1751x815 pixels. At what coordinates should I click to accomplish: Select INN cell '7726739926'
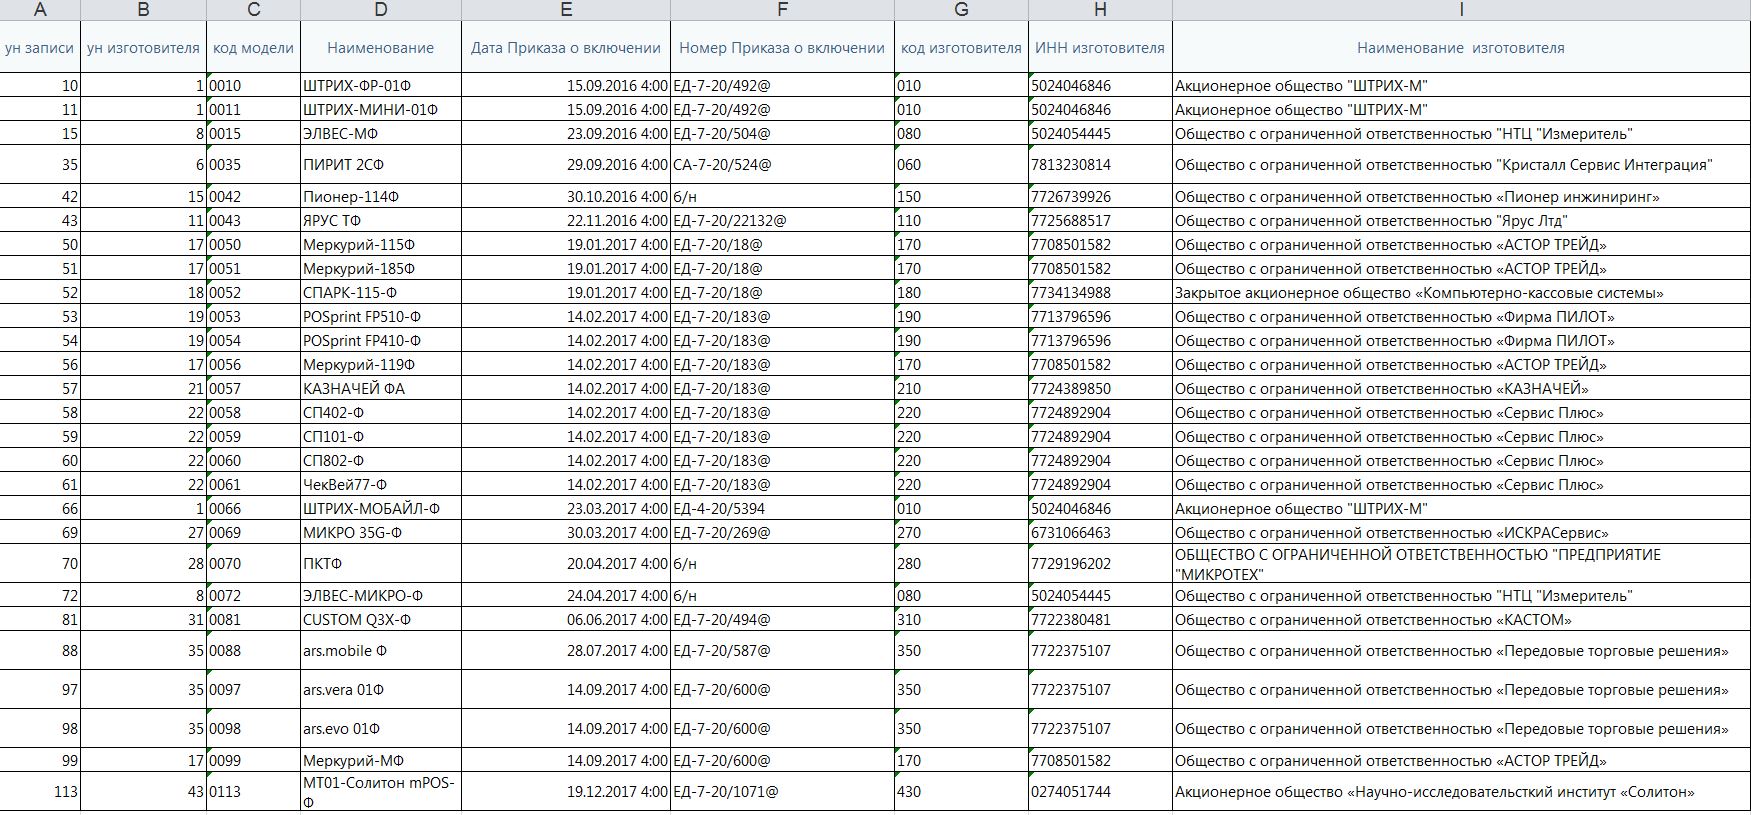pyautogui.click(x=1100, y=196)
